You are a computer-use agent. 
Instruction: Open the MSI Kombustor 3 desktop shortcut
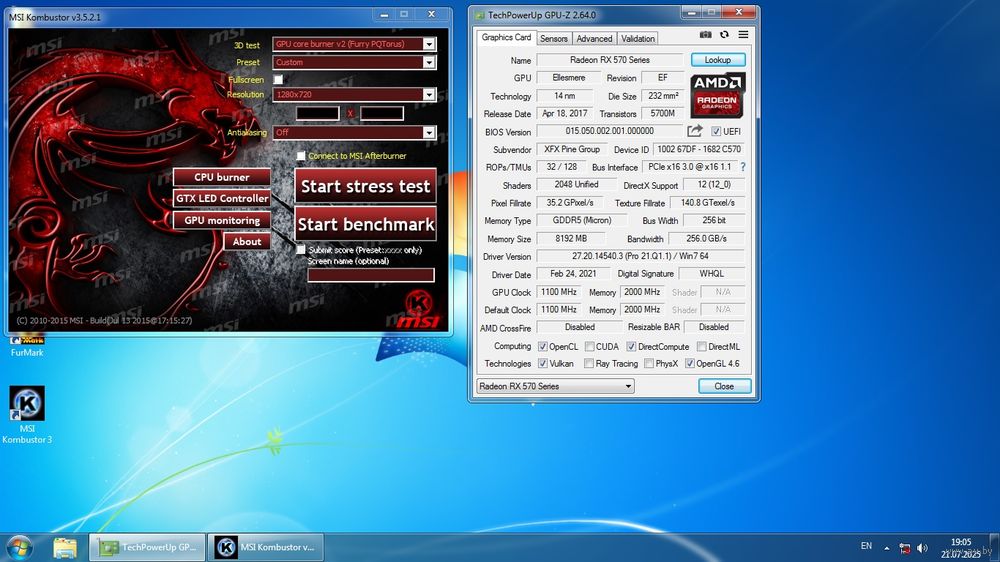point(27,415)
